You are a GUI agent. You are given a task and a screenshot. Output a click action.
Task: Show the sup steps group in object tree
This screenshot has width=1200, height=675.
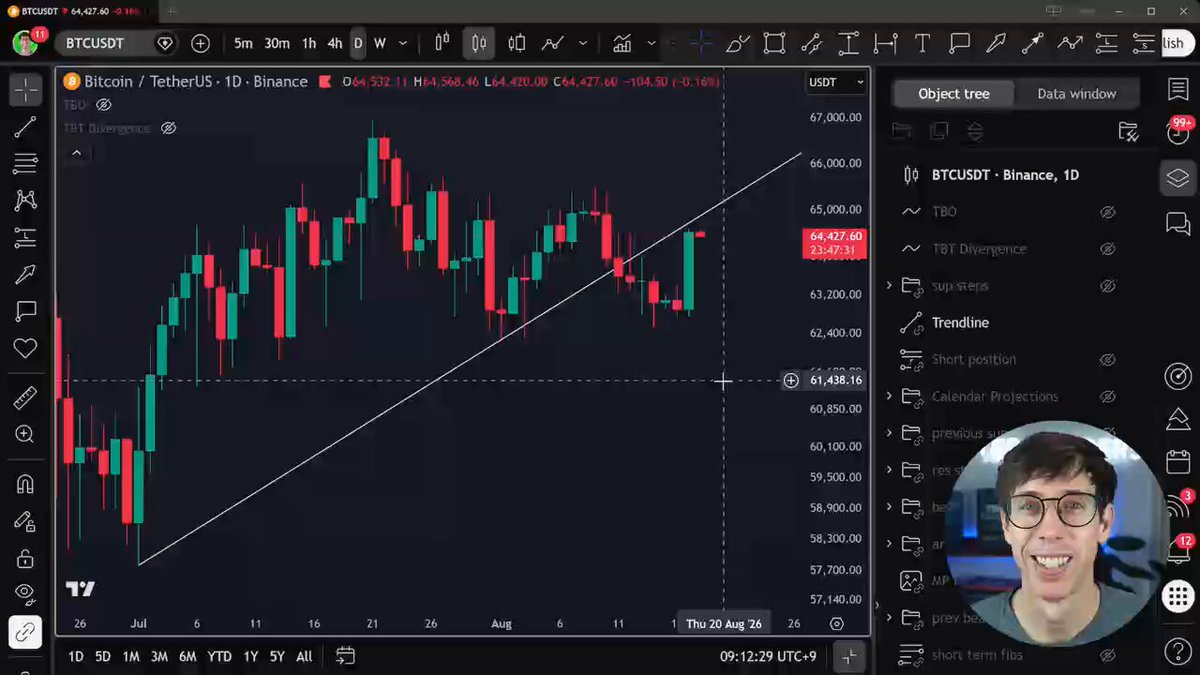pyautogui.click(x=1107, y=286)
